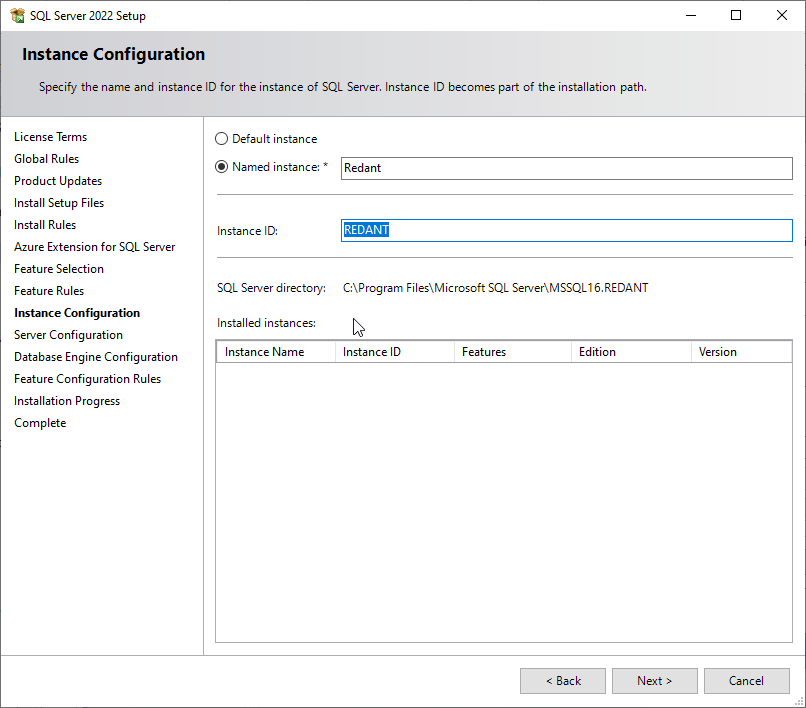Viewport: 806px width, 708px height.
Task: Cancel the SQL Server setup
Action: (x=746, y=681)
